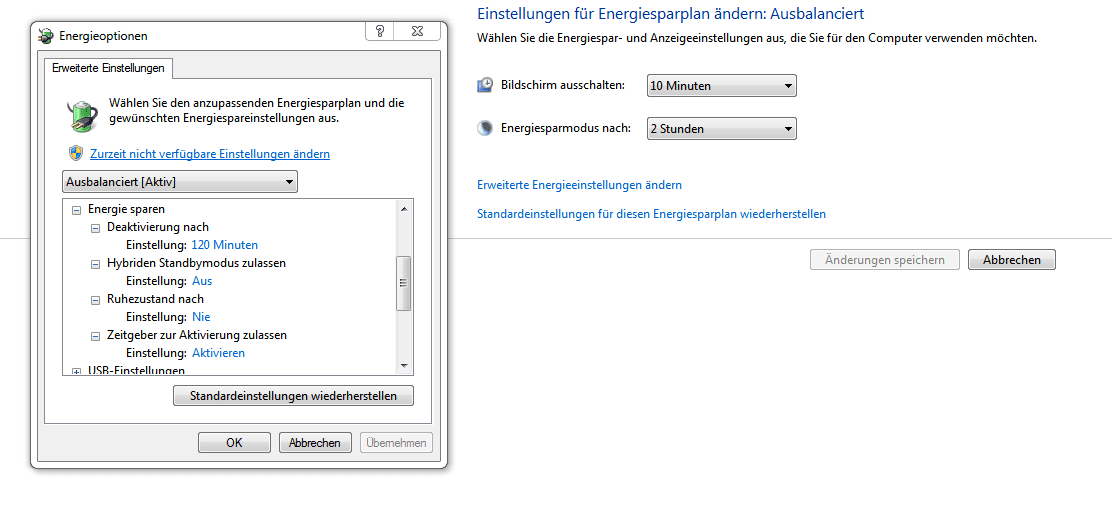The image size is (1112, 519).
Task: Click settings list scrollbar down arrow
Action: [404, 366]
